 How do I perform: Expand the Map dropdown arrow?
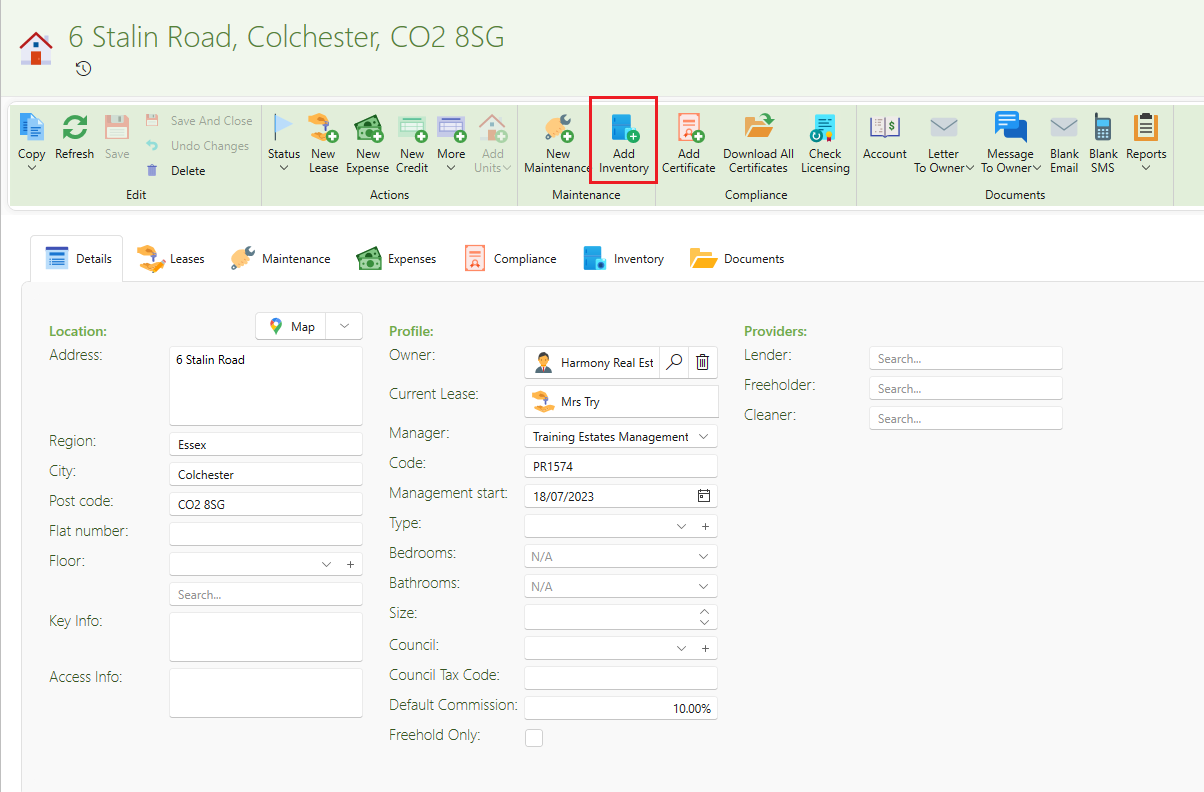click(344, 327)
